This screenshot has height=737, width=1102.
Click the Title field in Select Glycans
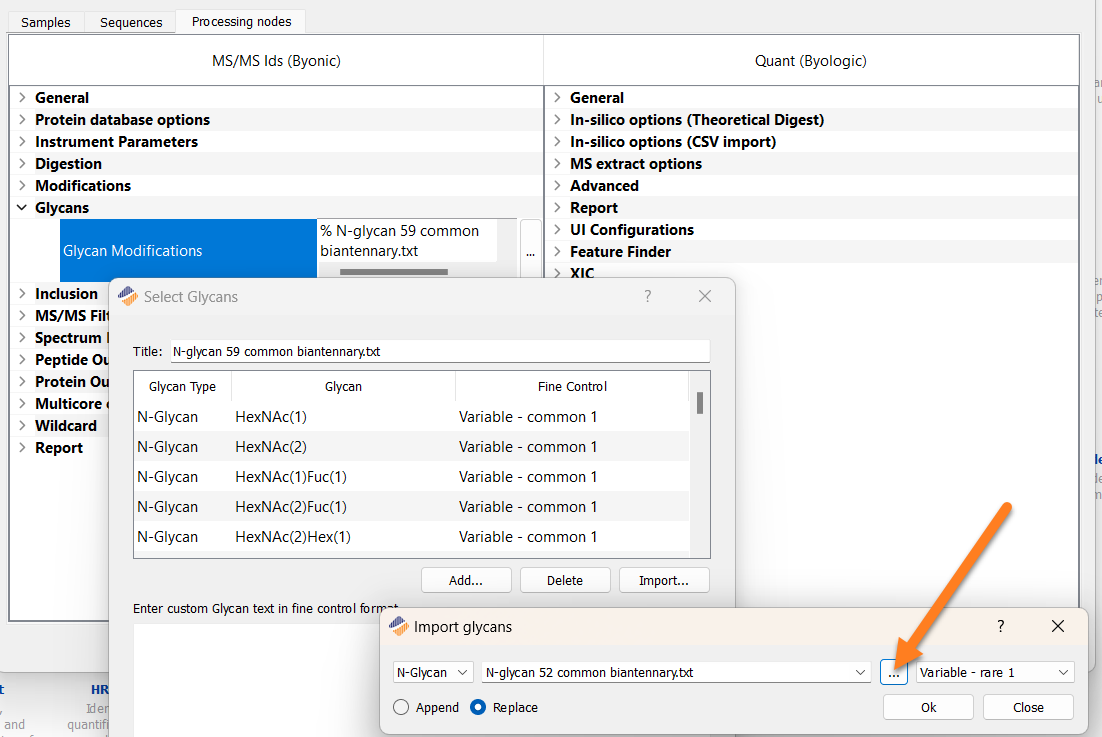pos(440,351)
